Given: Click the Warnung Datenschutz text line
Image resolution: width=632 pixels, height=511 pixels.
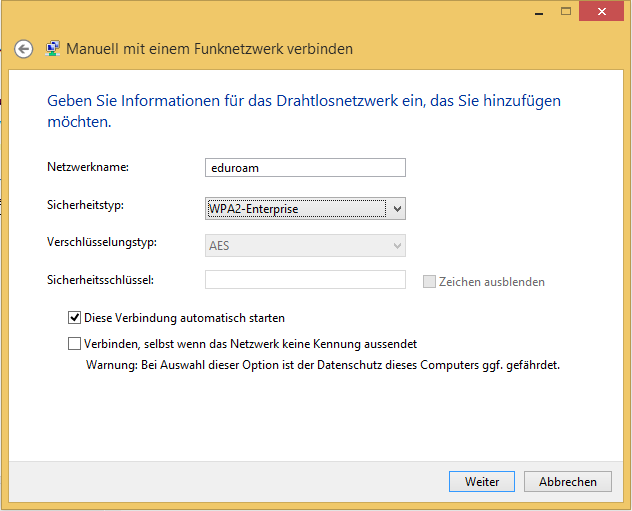Looking at the screenshot, I should [323, 365].
